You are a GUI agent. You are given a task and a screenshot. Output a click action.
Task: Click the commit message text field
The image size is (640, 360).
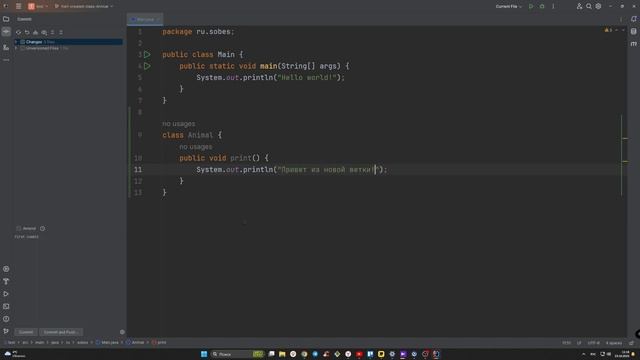pos(69,280)
